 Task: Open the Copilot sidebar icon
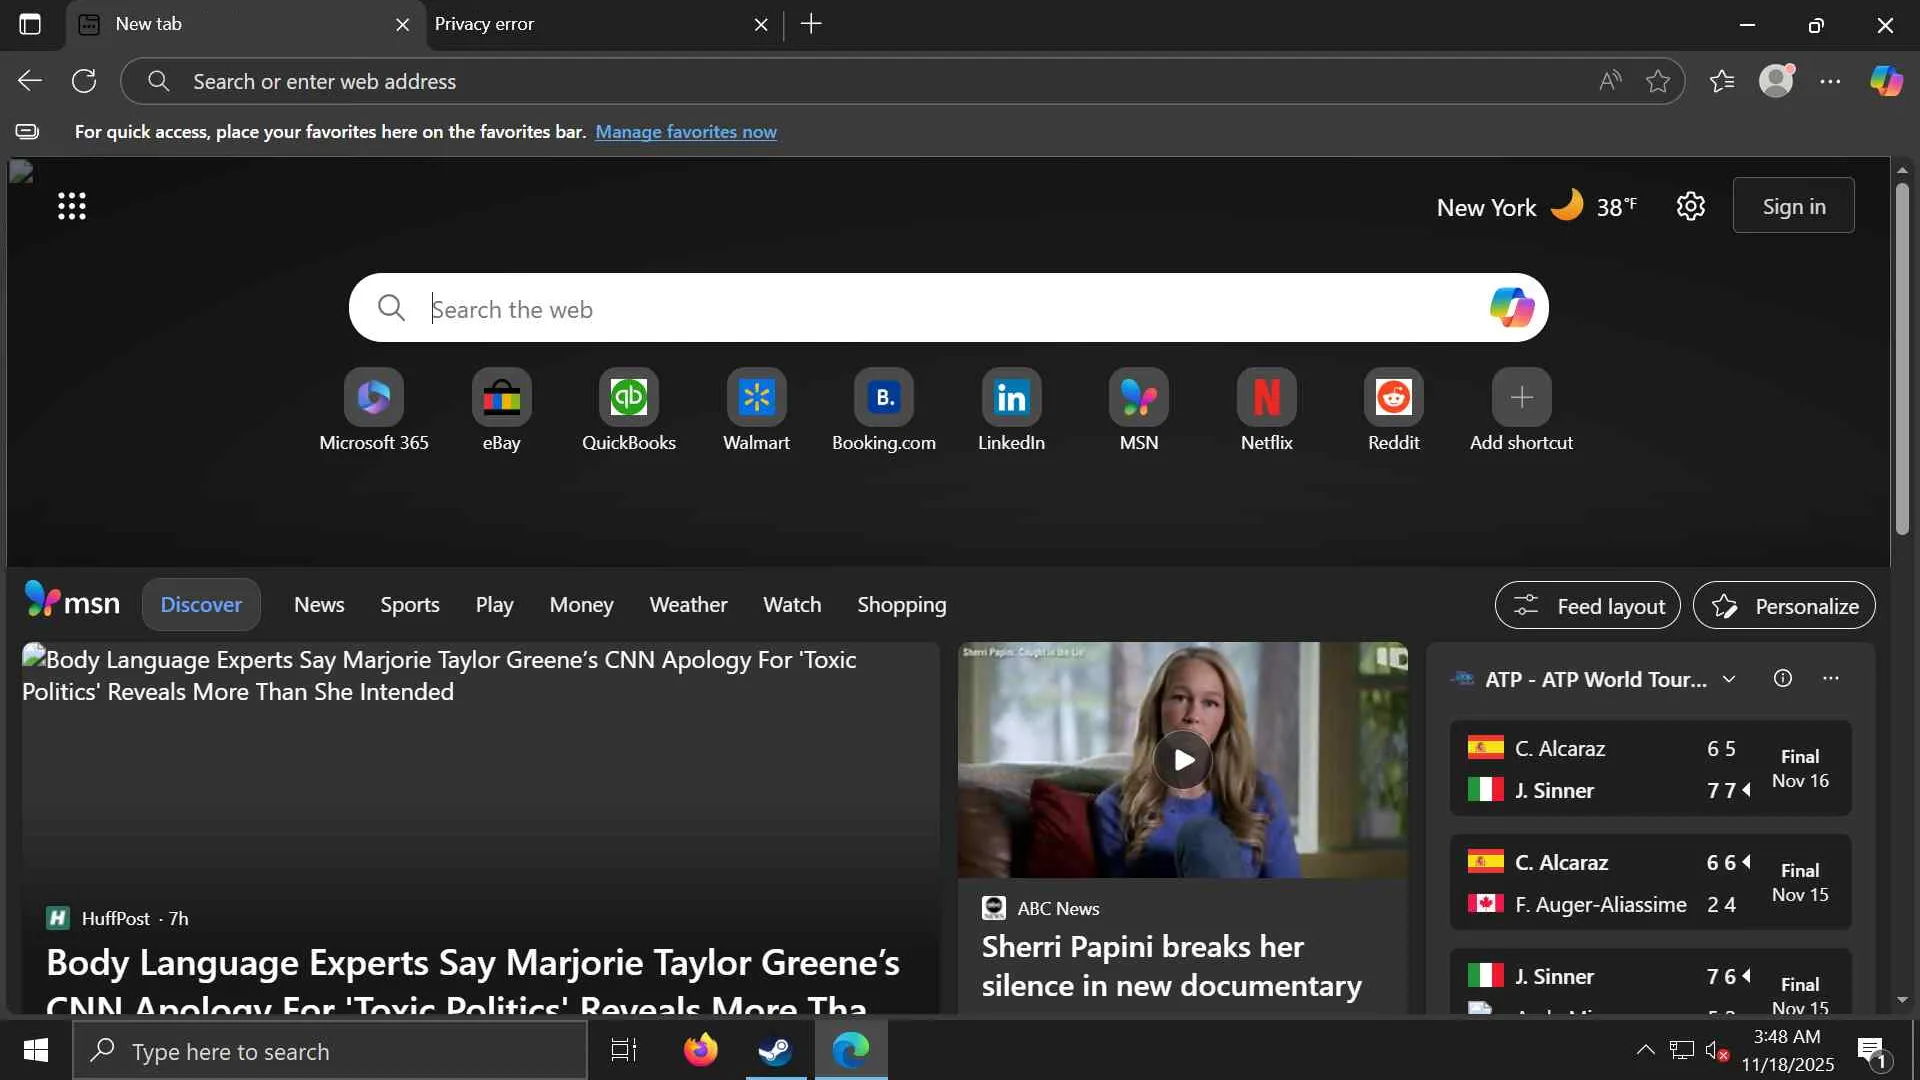[x=1886, y=81]
